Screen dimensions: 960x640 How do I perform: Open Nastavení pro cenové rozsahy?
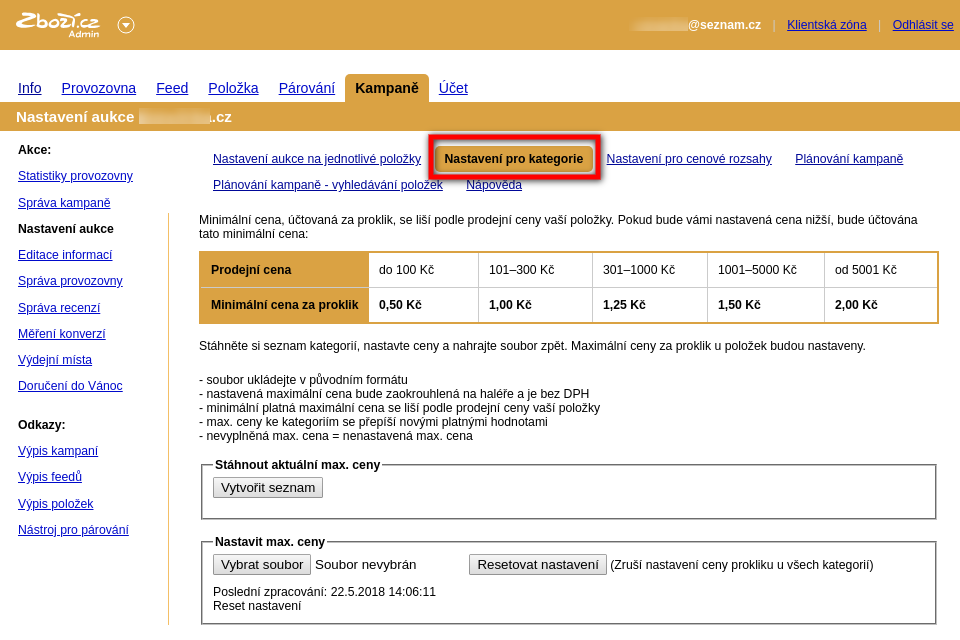tap(689, 159)
